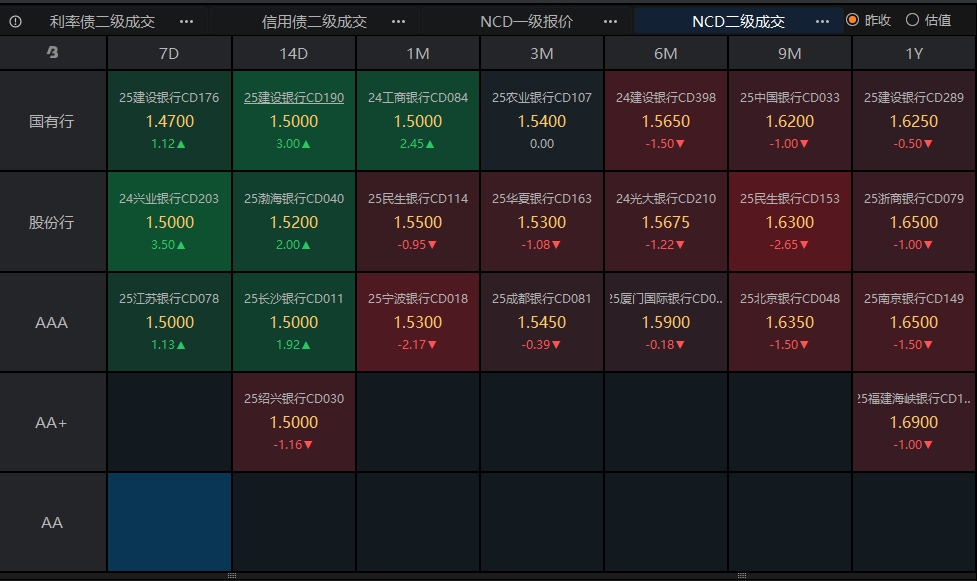Select the NCD二级成交 tab
This screenshot has height=581, width=977.
pyautogui.click(x=738, y=22)
